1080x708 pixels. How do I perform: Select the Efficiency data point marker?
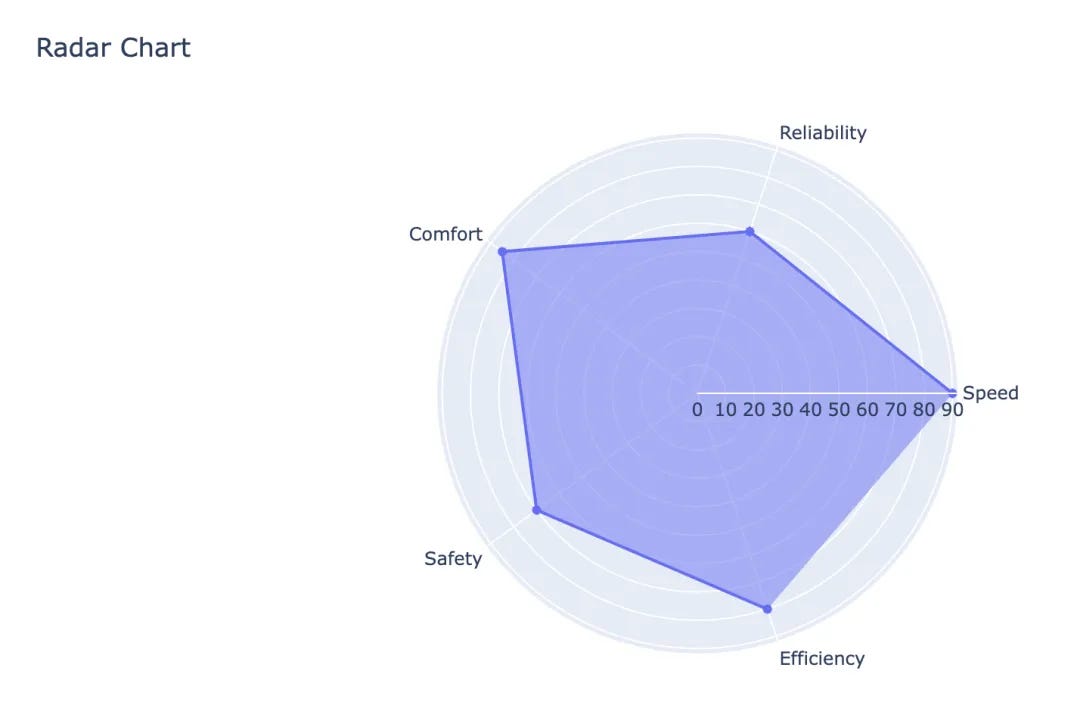768,608
